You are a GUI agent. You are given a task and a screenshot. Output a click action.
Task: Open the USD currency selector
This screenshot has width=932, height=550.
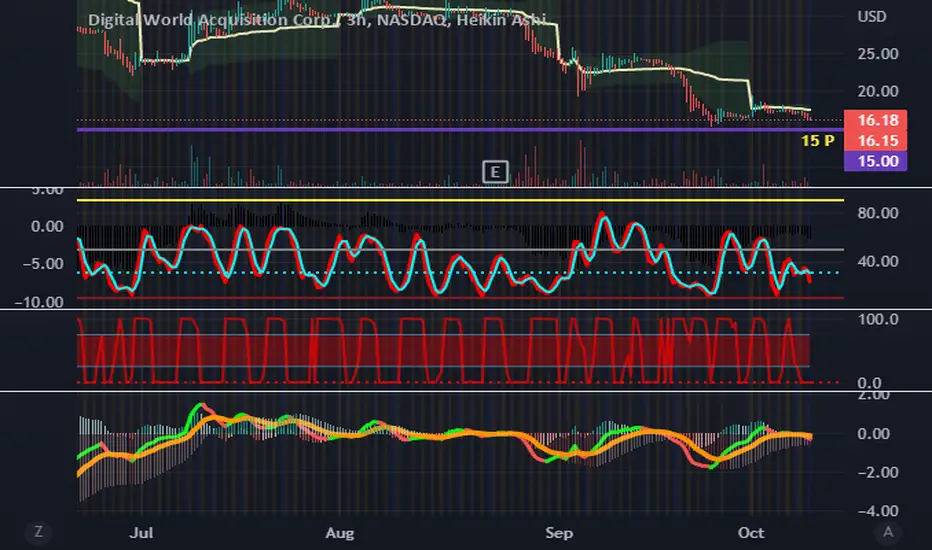pyautogui.click(x=872, y=17)
